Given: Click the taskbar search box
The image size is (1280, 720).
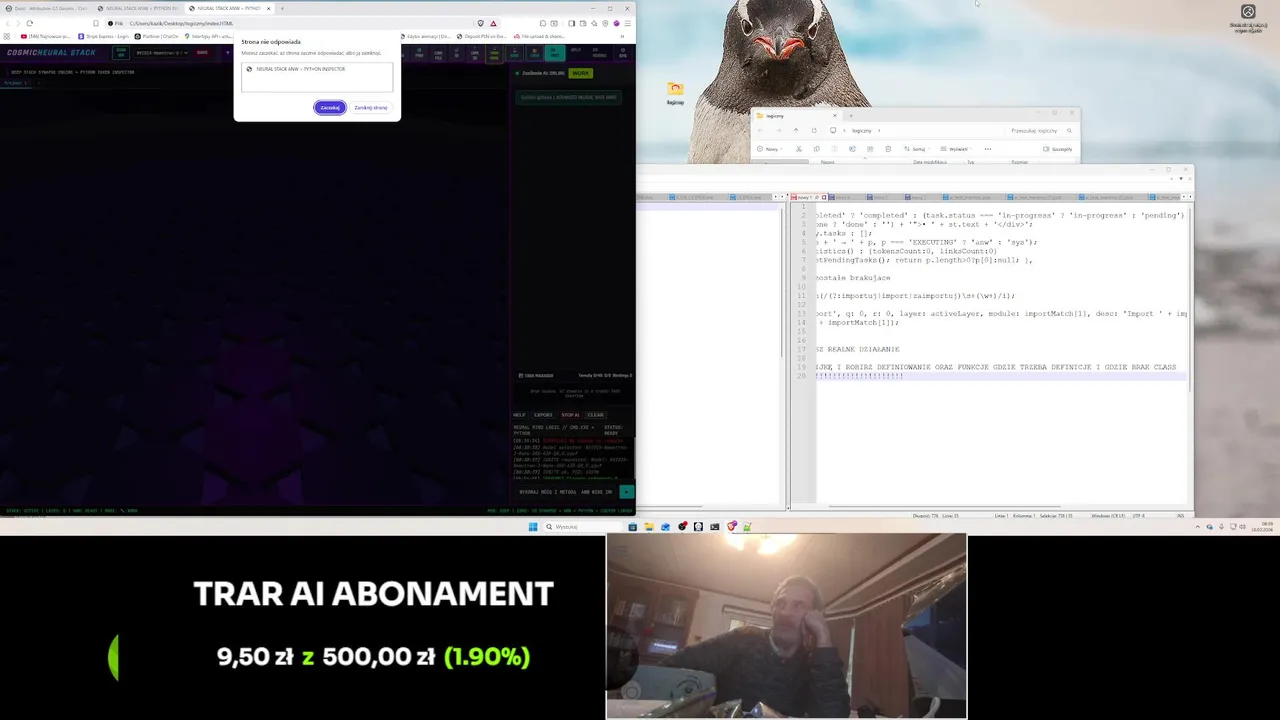Looking at the screenshot, I should pyautogui.click(x=582, y=527).
